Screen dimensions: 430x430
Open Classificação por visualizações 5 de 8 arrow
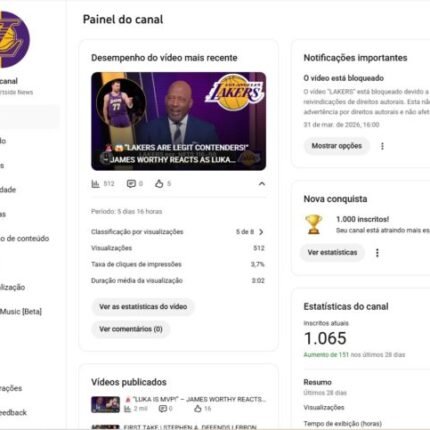point(261,232)
